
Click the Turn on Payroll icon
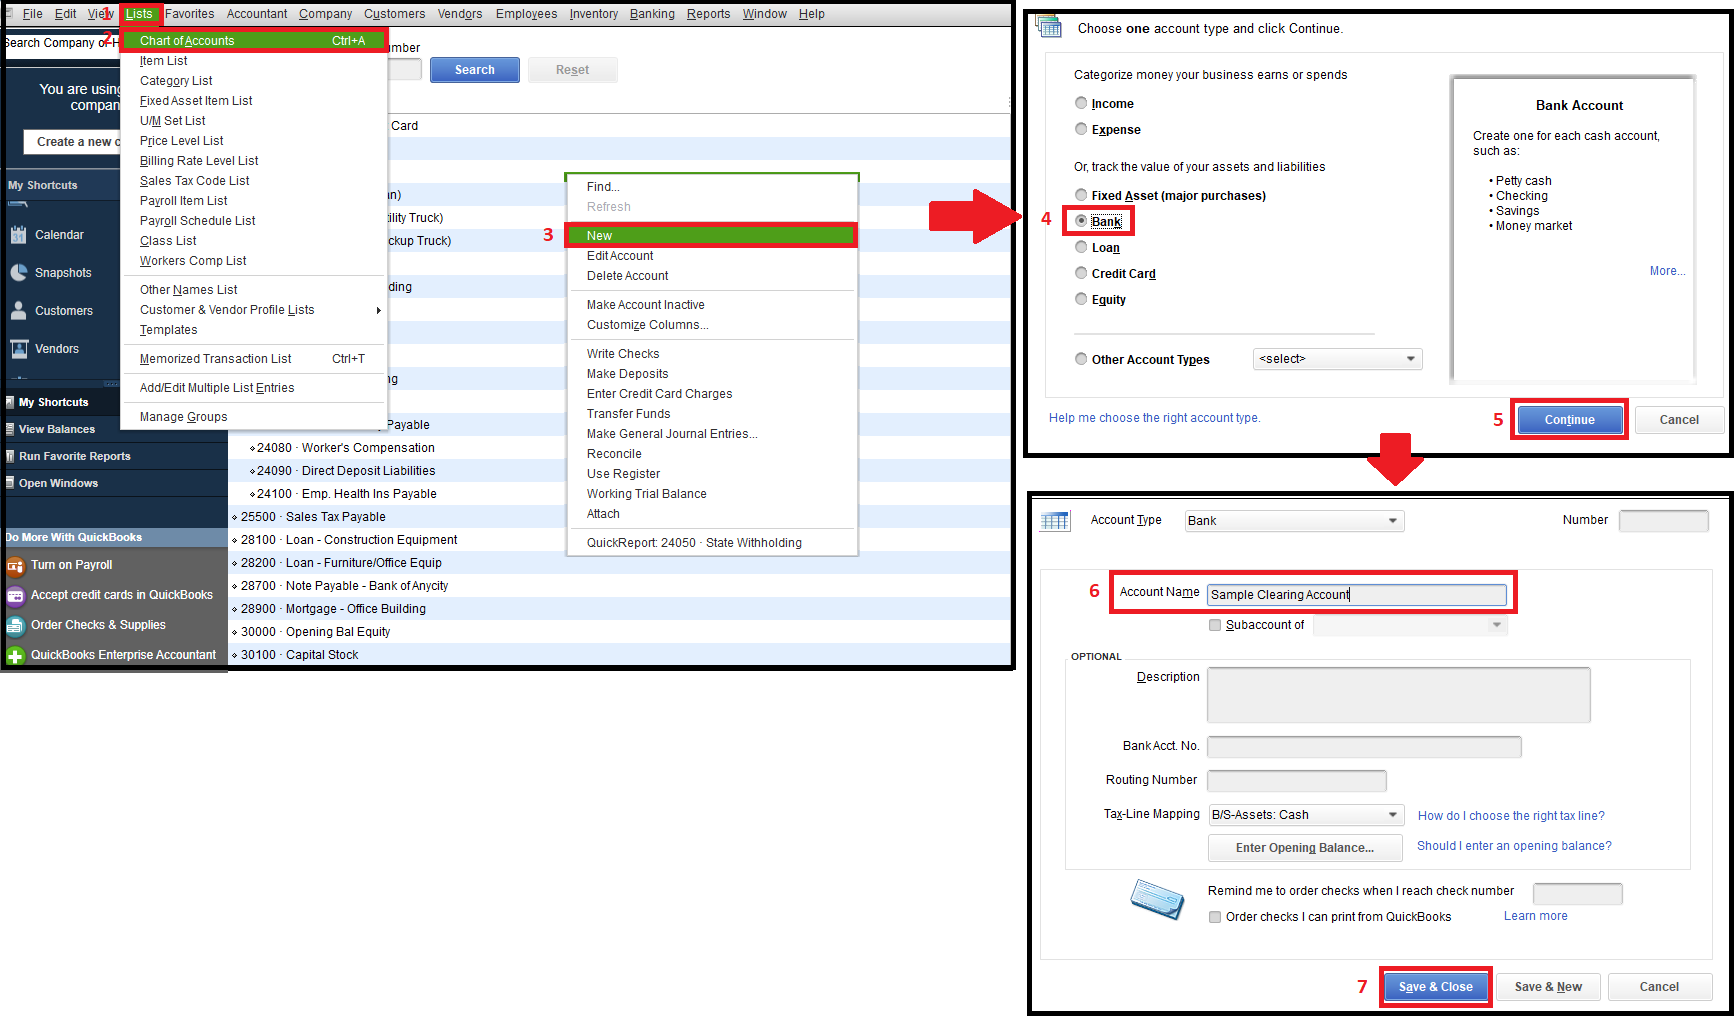16,564
